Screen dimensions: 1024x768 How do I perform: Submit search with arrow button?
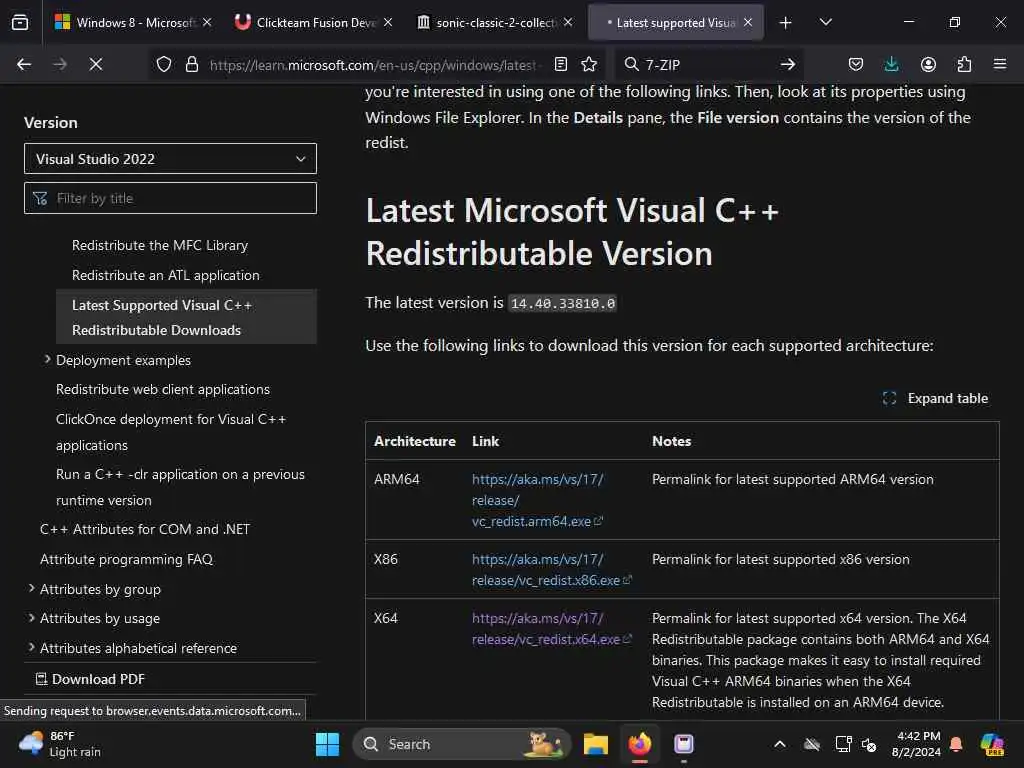(788, 64)
